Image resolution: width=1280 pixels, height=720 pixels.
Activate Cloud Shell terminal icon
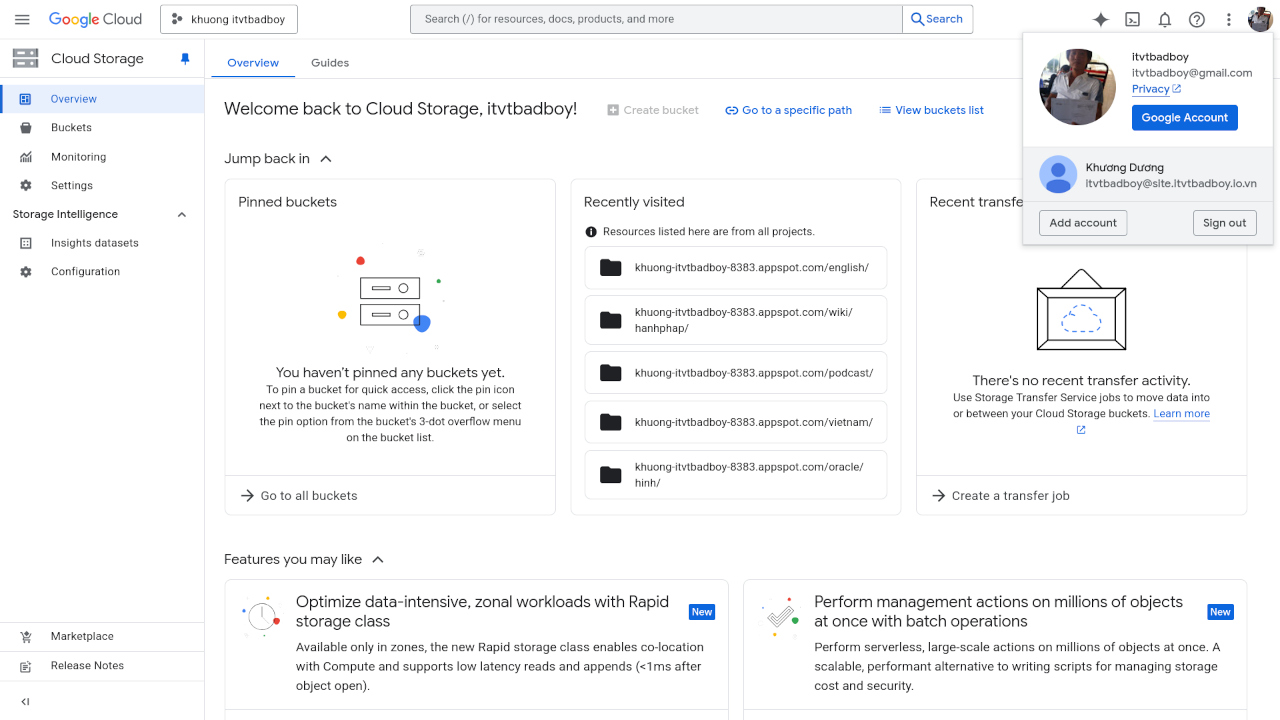coord(1133,19)
